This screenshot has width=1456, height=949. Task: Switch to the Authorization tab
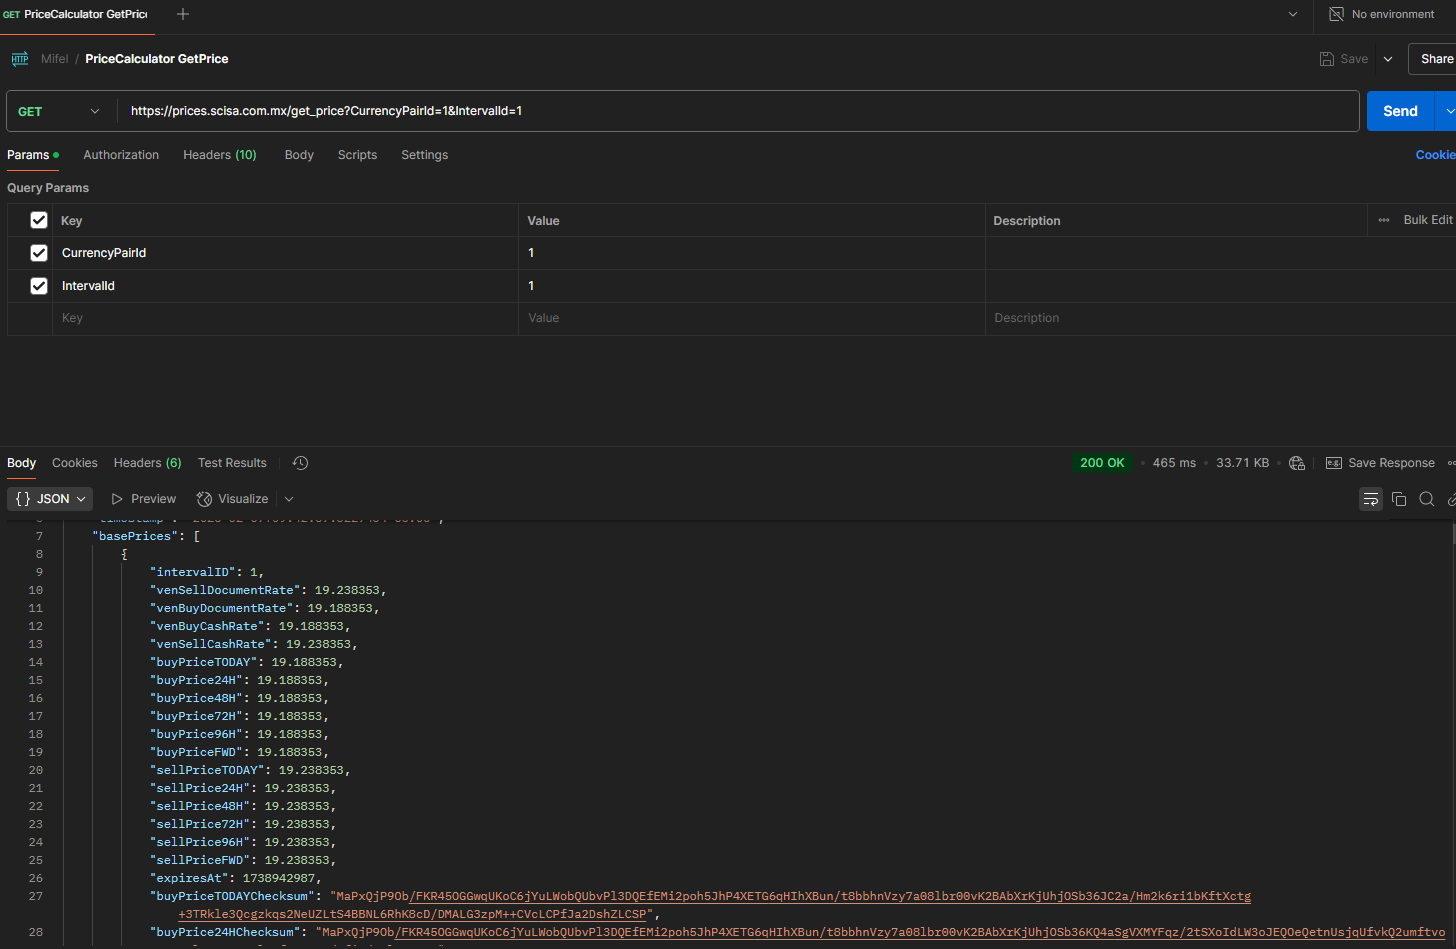(121, 155)
